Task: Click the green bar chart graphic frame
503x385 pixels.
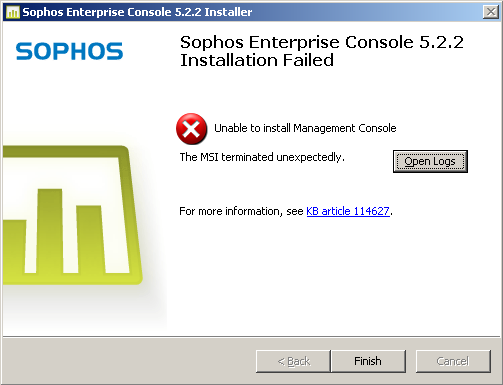Action: tap(72, 215)
